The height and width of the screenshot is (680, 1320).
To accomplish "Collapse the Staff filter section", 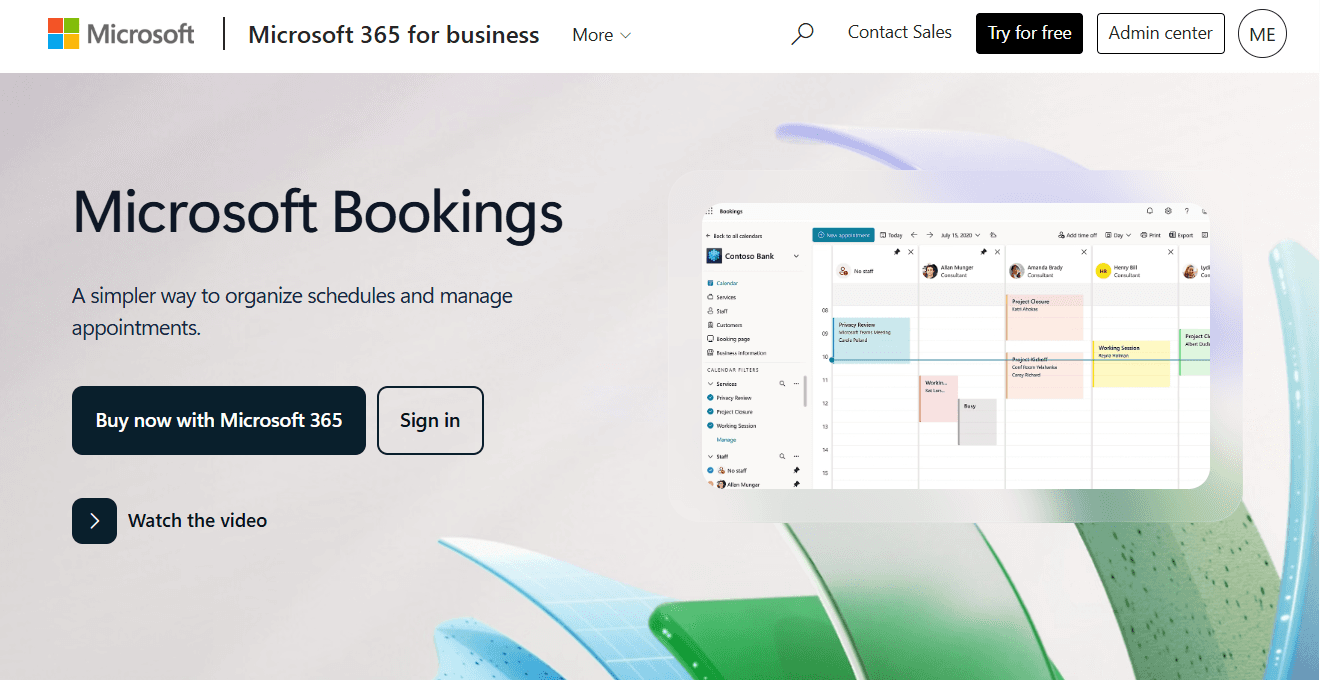I will [x=710, y=456].
